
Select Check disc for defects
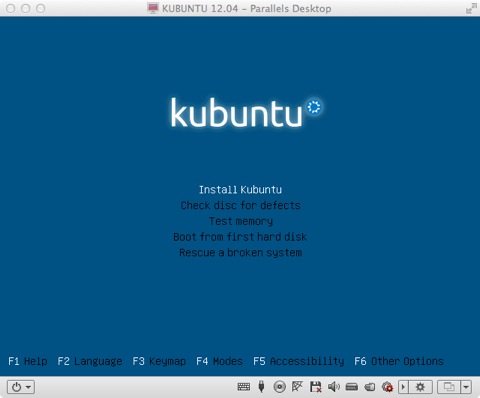point(240,205)
